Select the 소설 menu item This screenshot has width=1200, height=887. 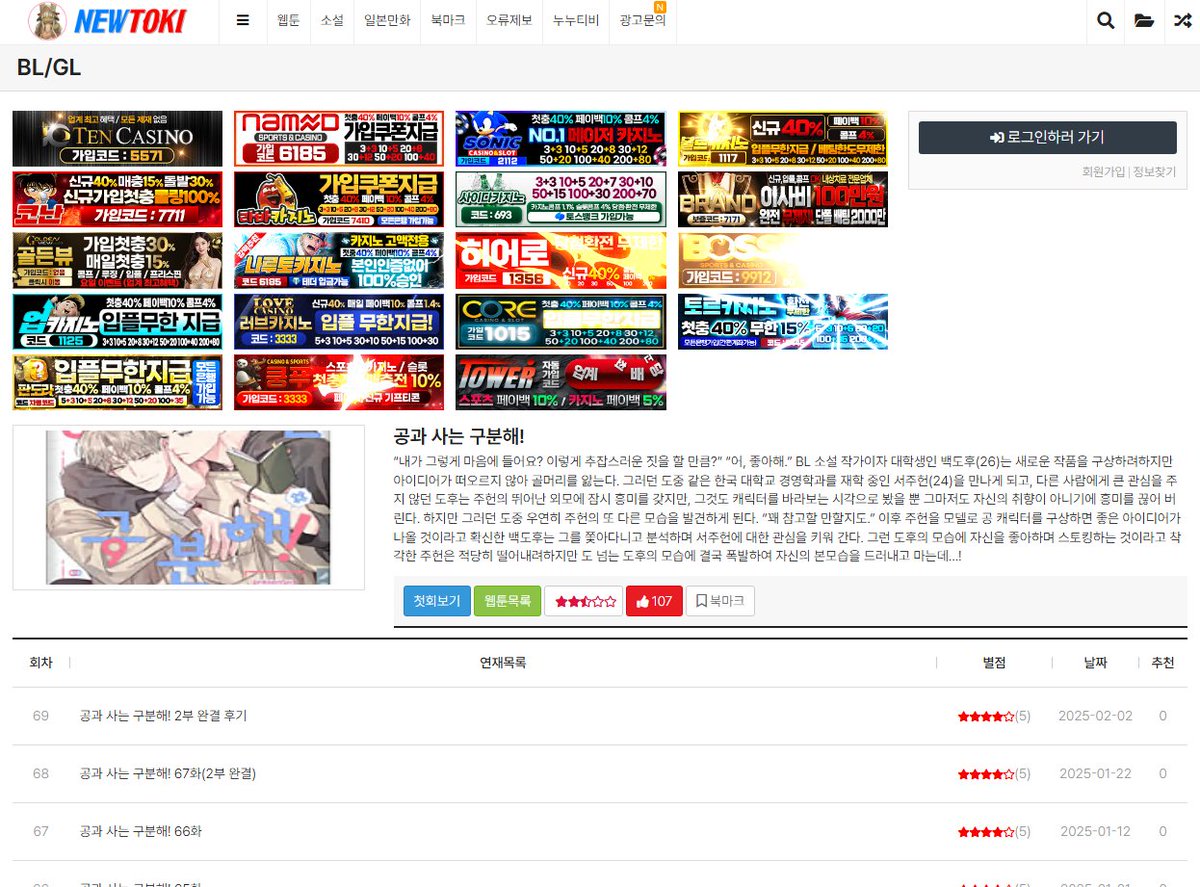(331, 20)
